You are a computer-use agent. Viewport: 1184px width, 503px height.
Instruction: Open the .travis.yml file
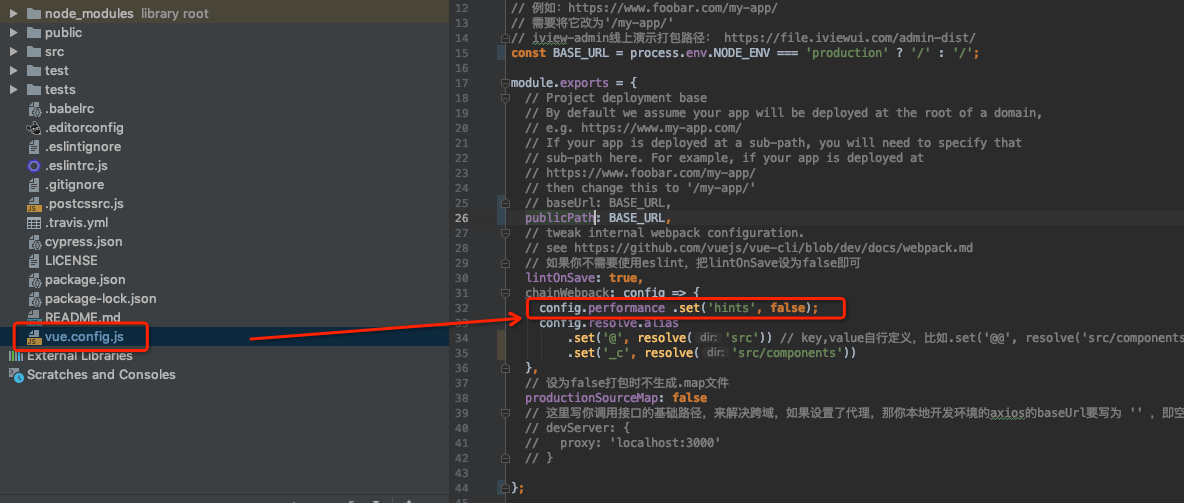pyautogui.click(x=76, y=223)
